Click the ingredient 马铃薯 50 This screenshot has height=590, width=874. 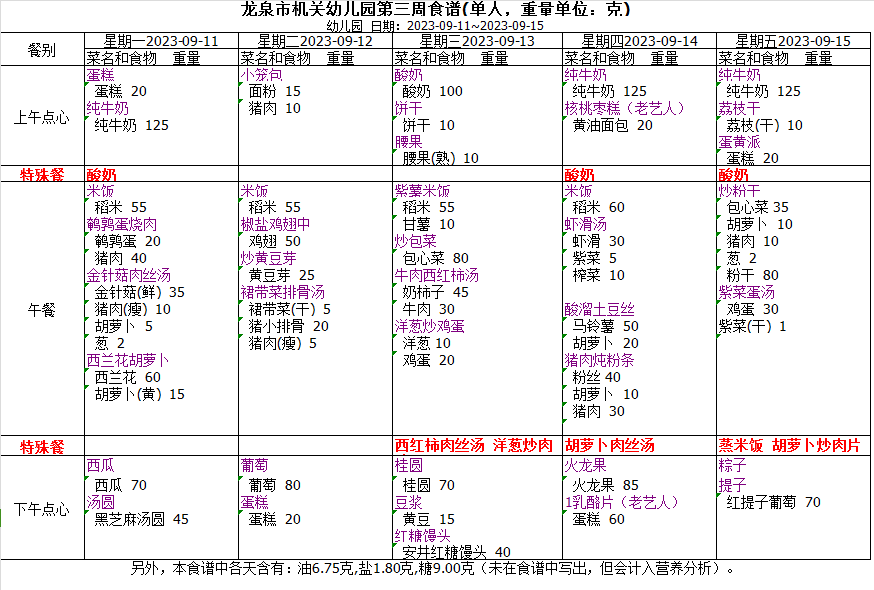[x=605, y=326]
